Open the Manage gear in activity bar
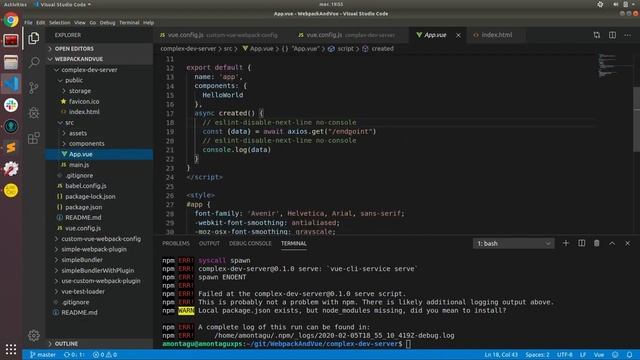This screenshot has width=640, height=360. (x=34, y=335)
